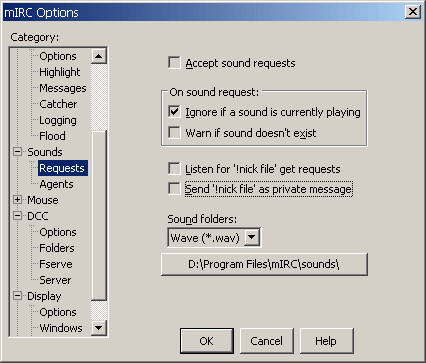The image size is (426, 363).
Task: Select the Highlight category item
Action: [x=60, y=72]
